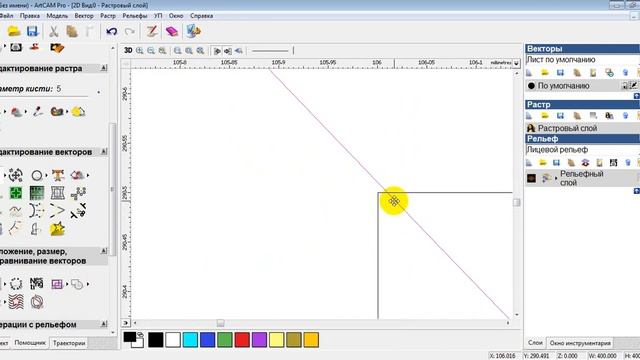
Task: Zoom out on the 2D view
Action: click(151, 51)
